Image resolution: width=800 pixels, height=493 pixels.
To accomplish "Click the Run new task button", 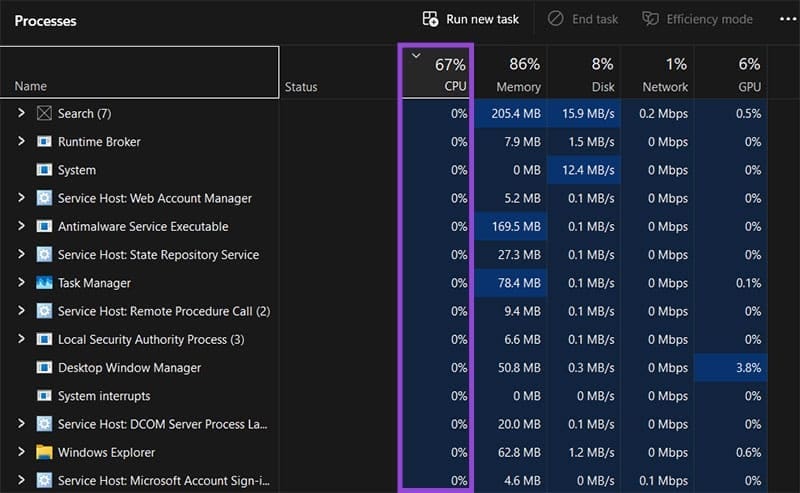I will click(471, 19).
